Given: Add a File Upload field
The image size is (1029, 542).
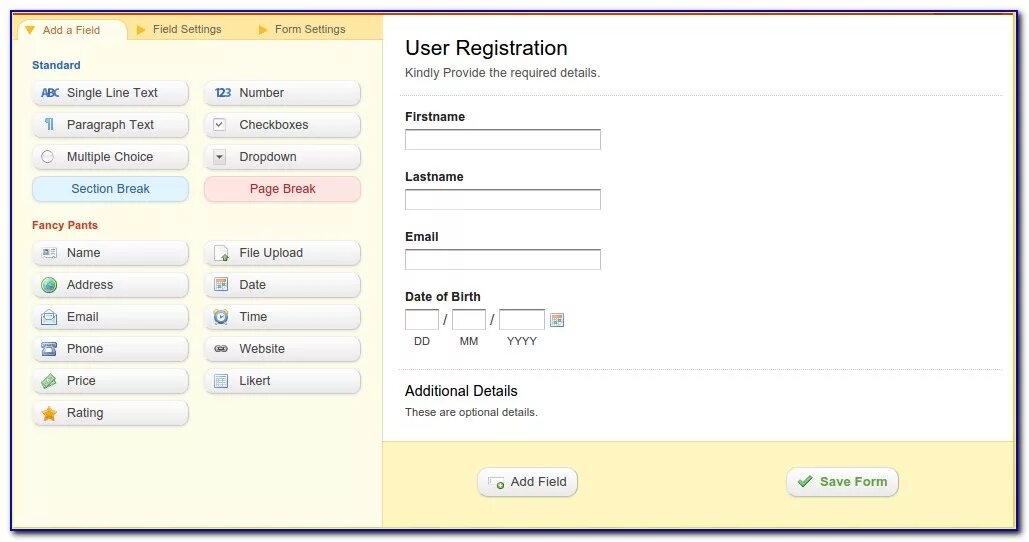Looking at the screenshot, I should pos(282,253).
